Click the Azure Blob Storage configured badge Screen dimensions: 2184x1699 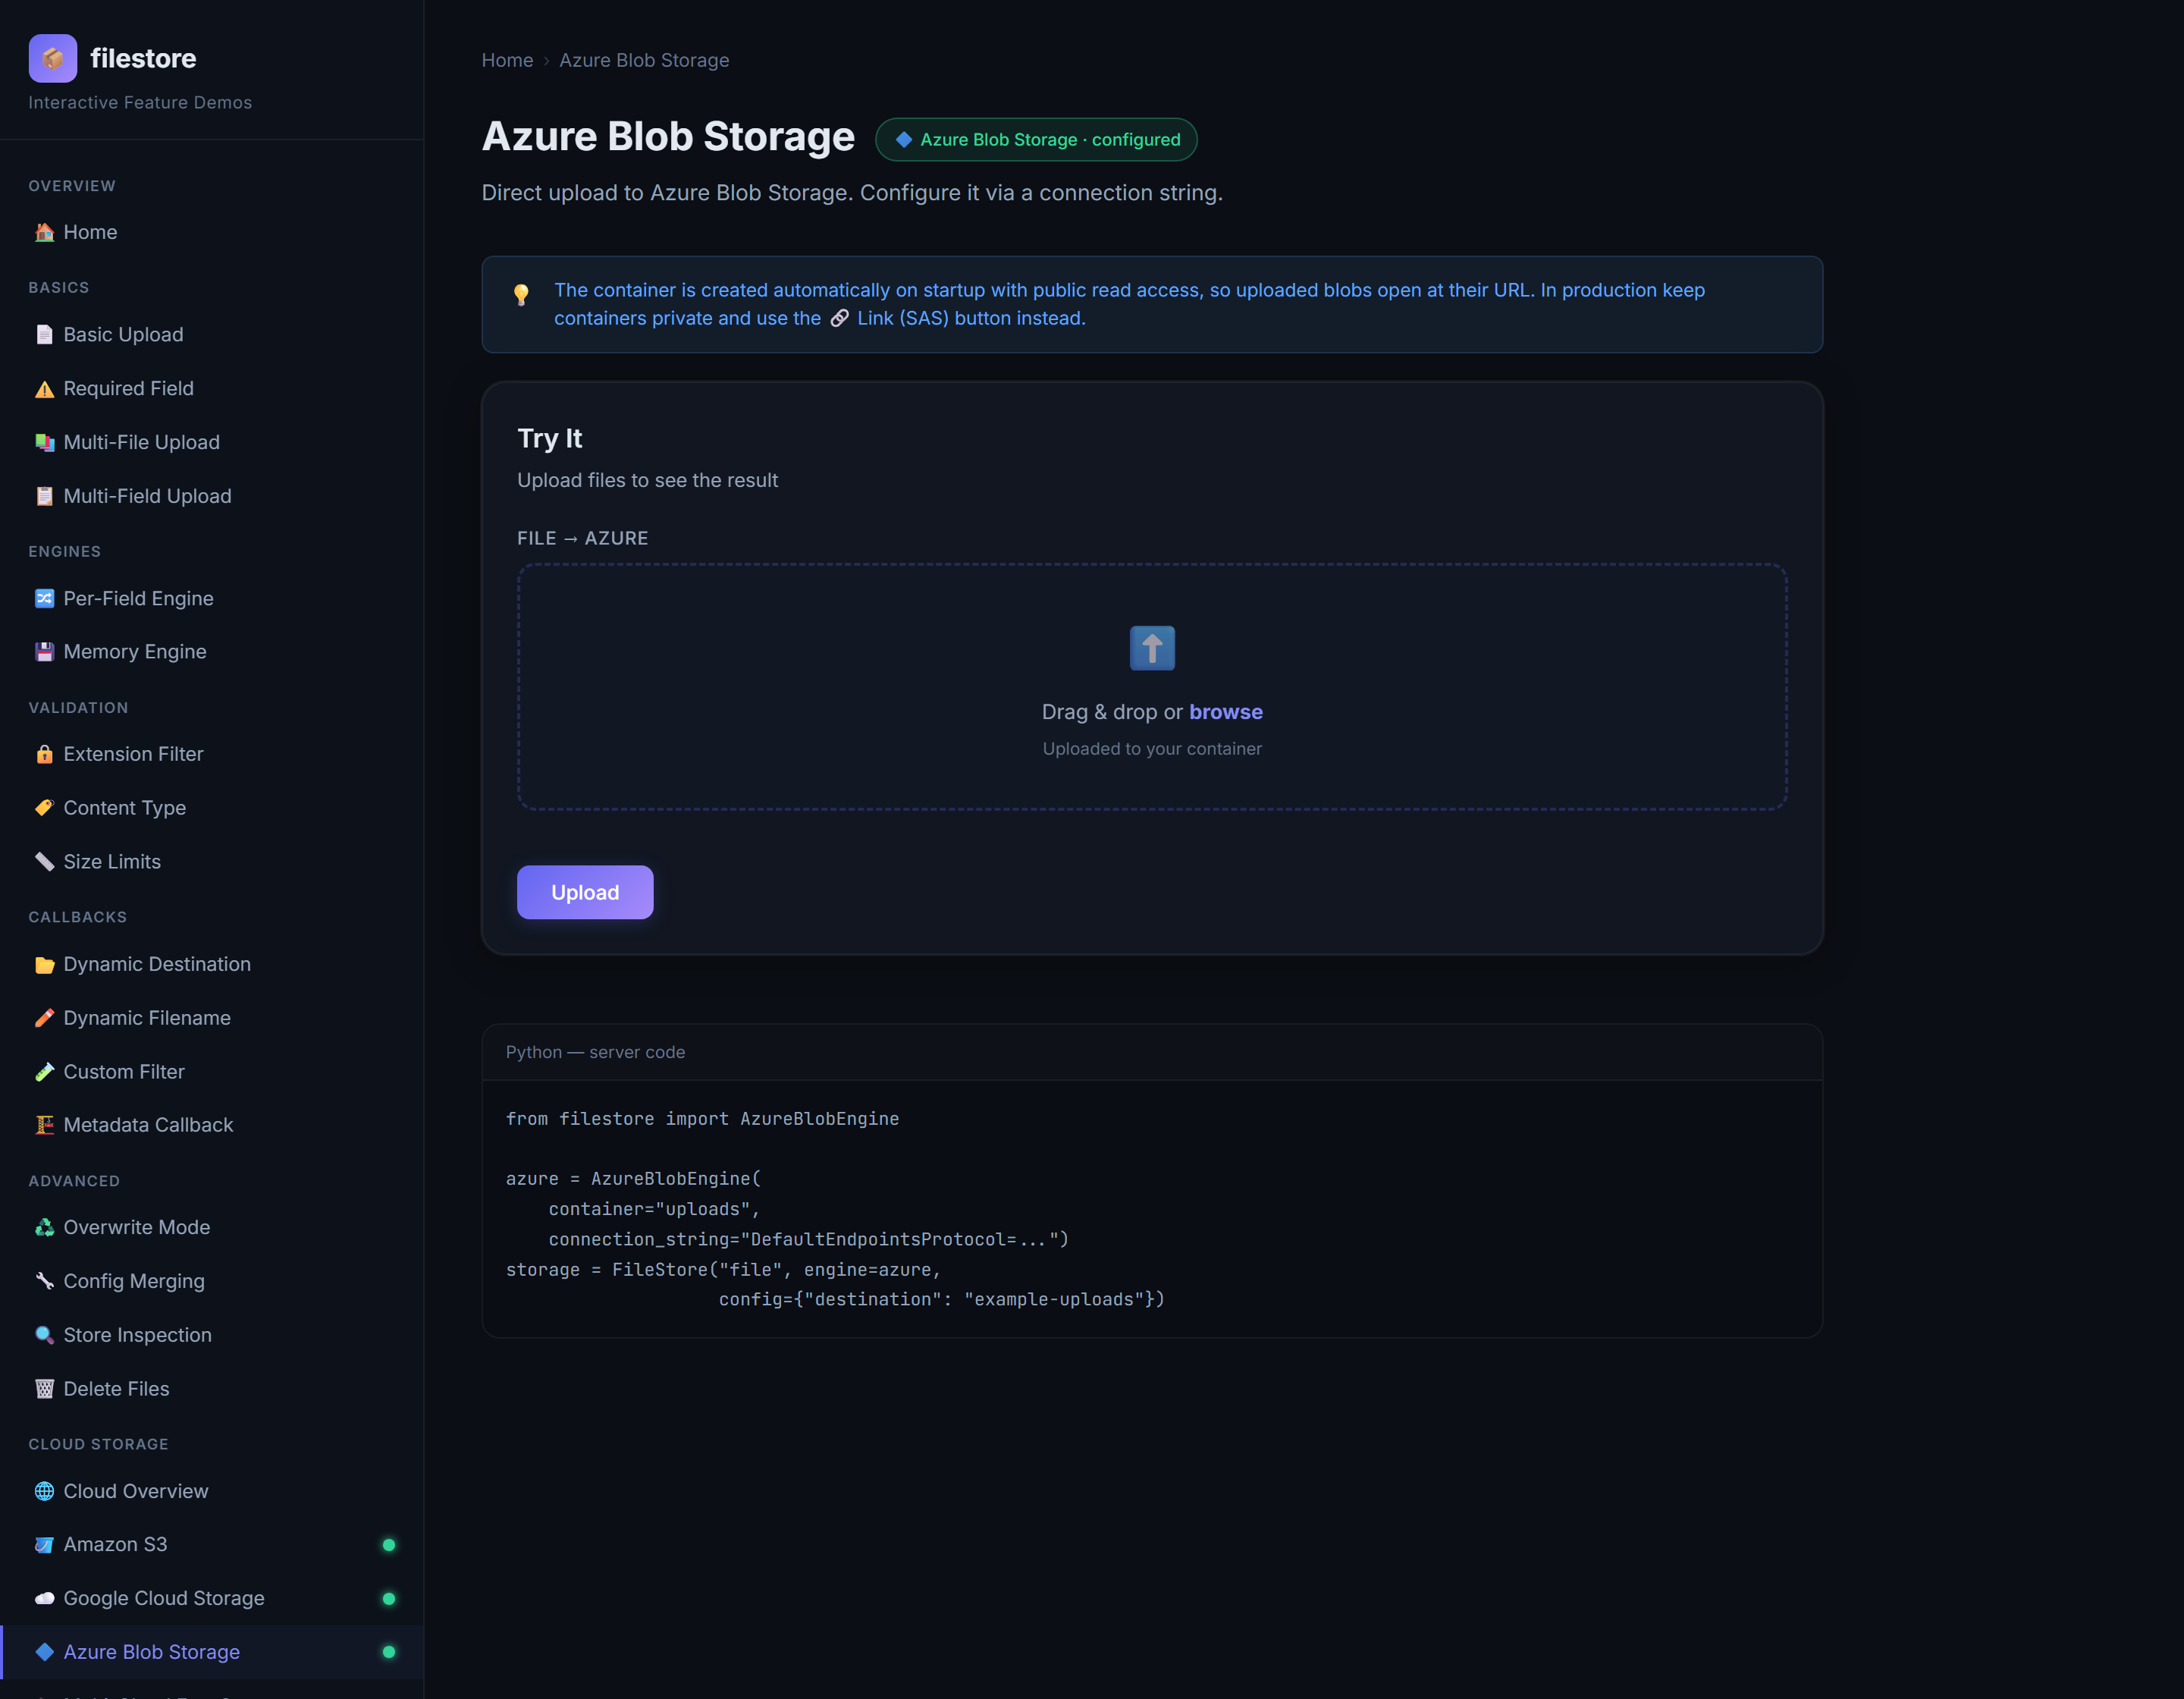(x=1036, y=139)
